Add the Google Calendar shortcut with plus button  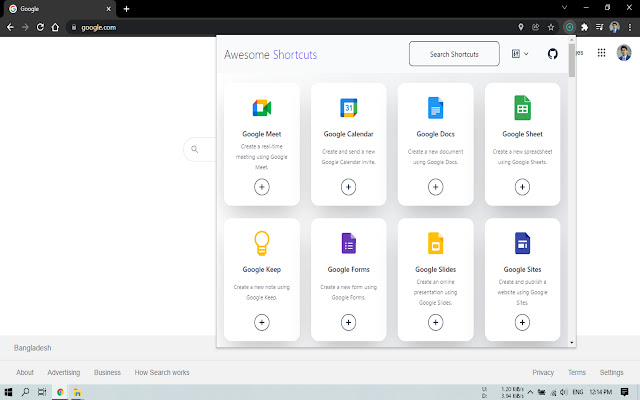[x=349, y=187]
